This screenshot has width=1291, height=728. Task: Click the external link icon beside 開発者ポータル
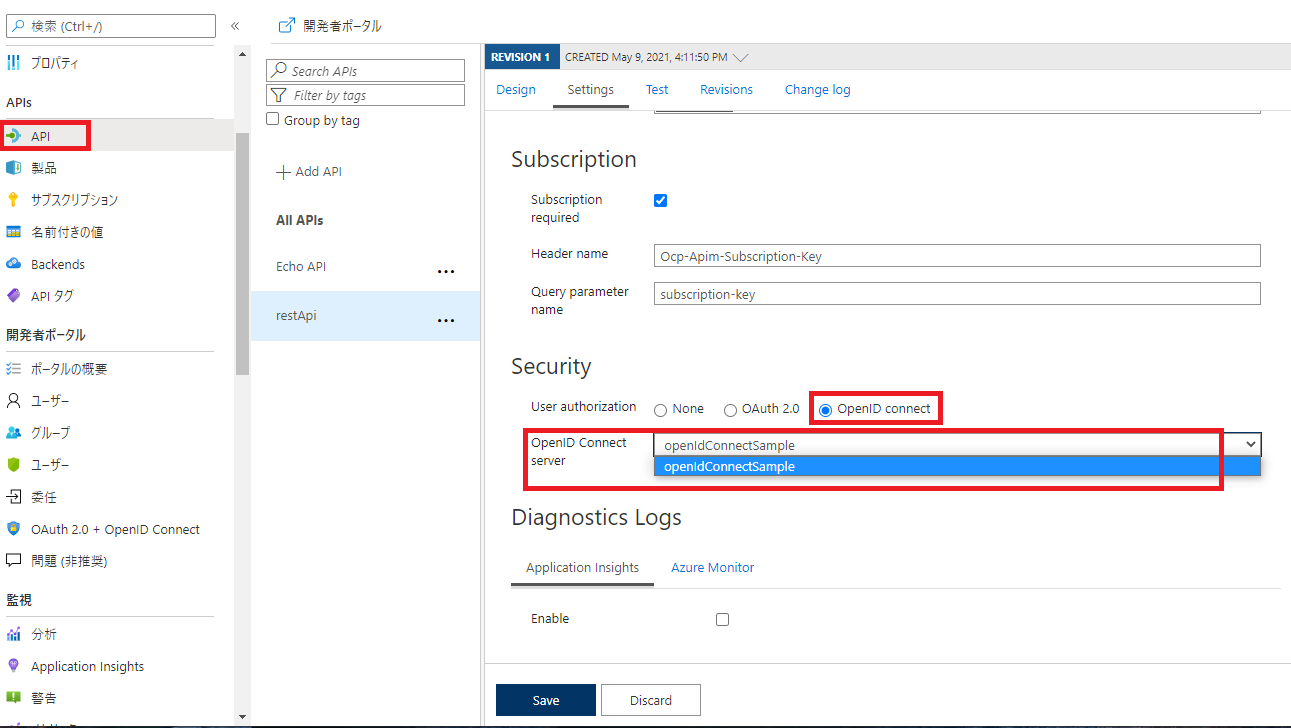pyautogui.click(x=287, y=26)
